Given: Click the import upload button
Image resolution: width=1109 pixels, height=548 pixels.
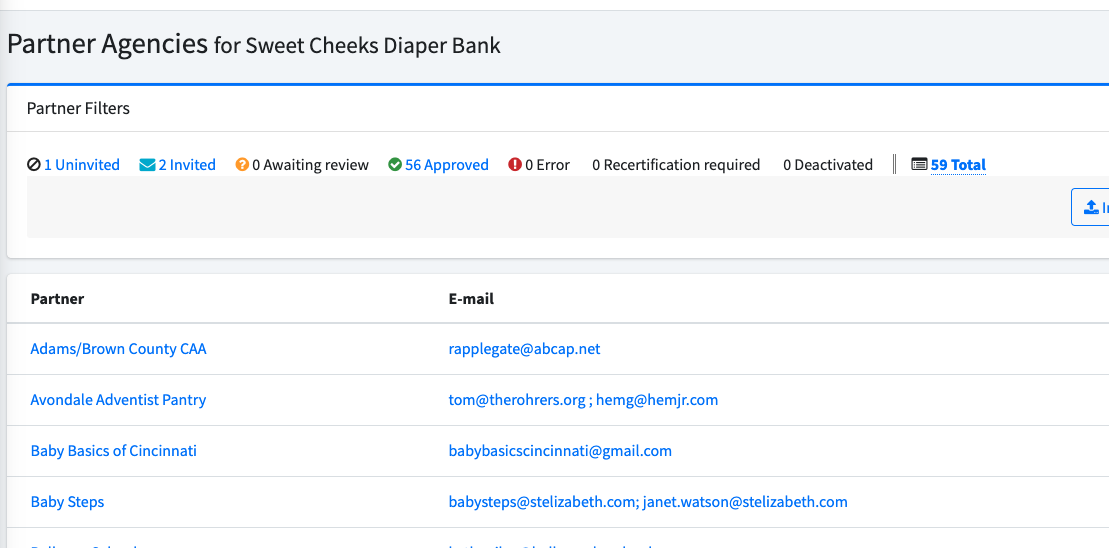Looking at the screenshot, I should click(x=1091, y=207).
